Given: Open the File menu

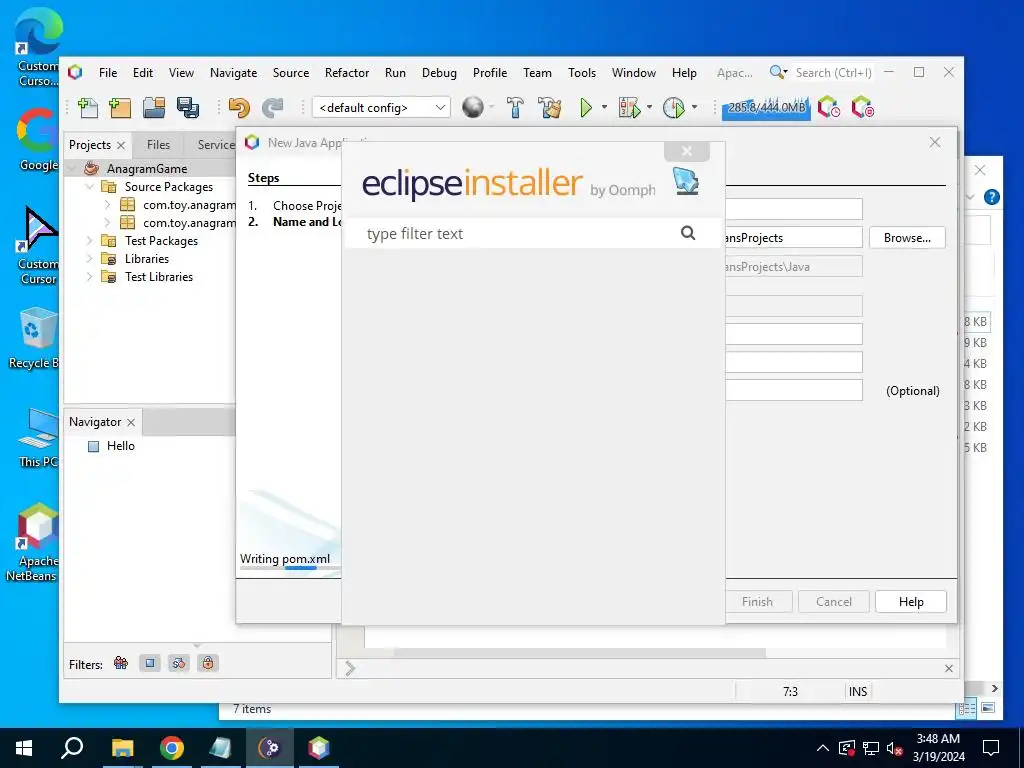Looking at the screenshot, I should (108, 72).
